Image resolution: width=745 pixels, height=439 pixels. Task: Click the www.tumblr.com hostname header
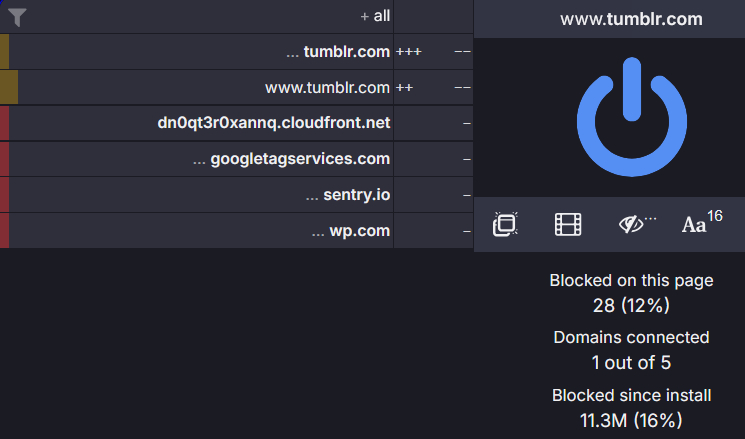point(631,19)
